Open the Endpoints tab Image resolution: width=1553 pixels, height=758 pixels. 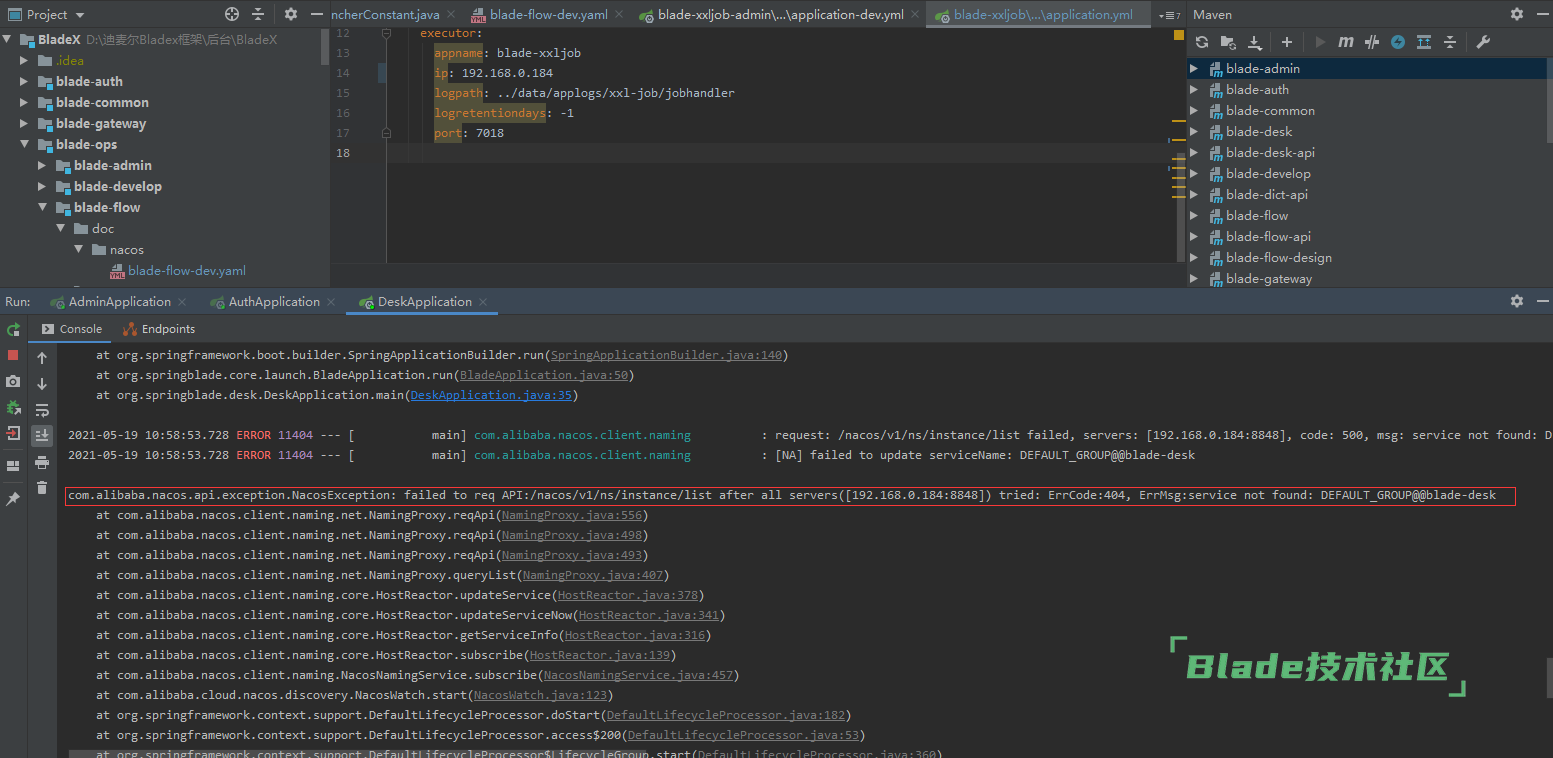[159, 329]
